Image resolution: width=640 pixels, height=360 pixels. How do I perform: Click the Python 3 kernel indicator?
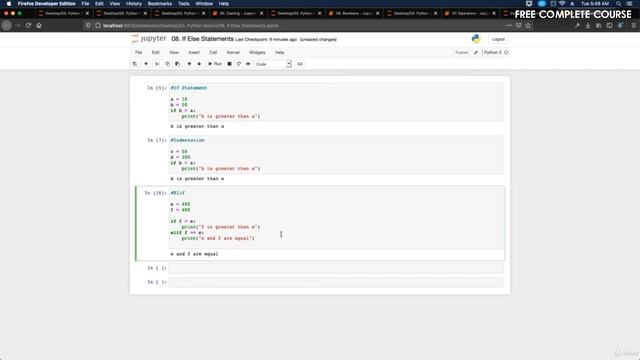click(x=492, y=53)
